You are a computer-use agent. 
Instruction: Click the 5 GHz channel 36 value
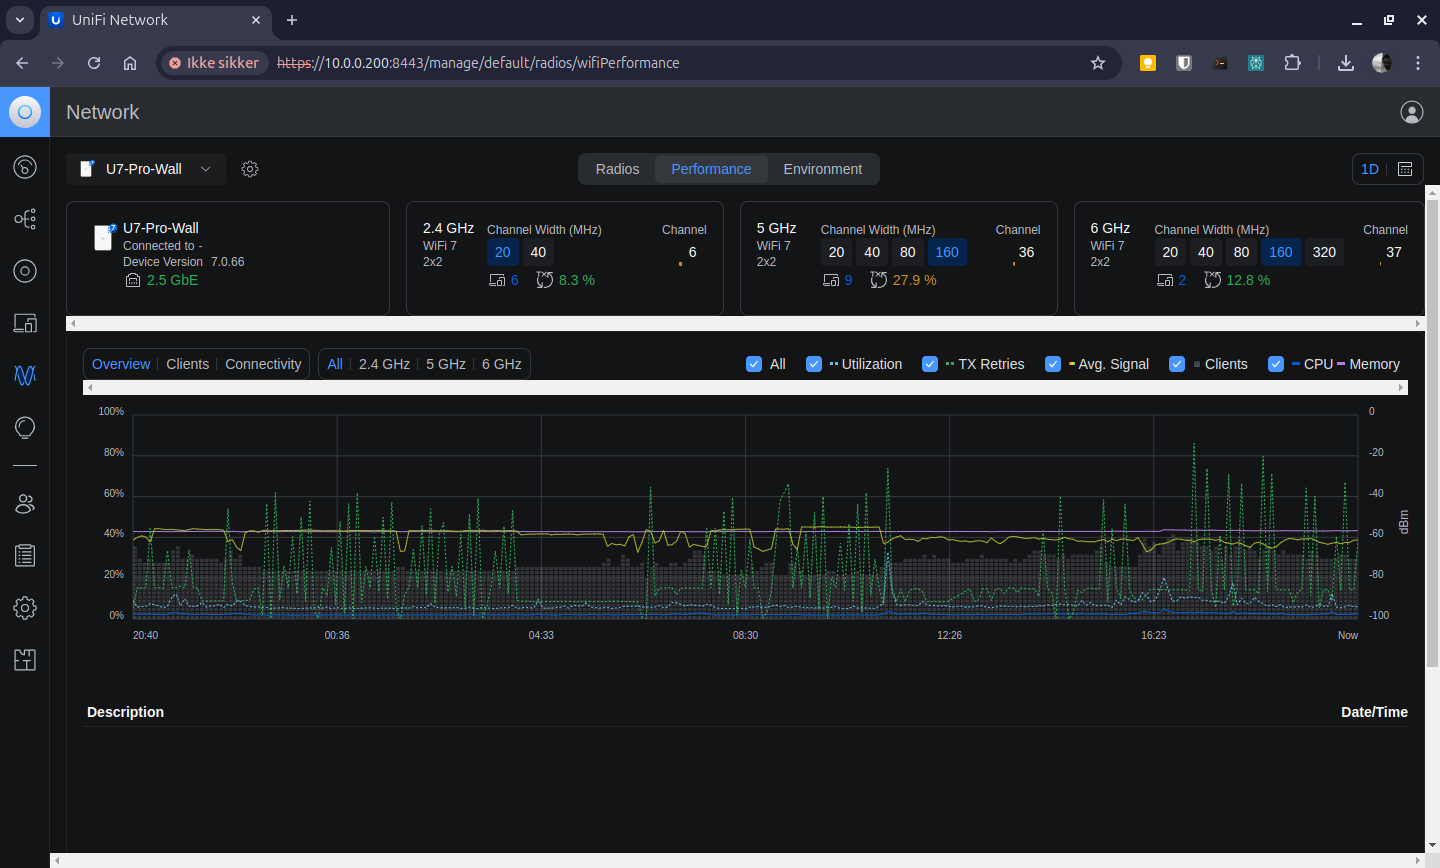[1026, 252]
